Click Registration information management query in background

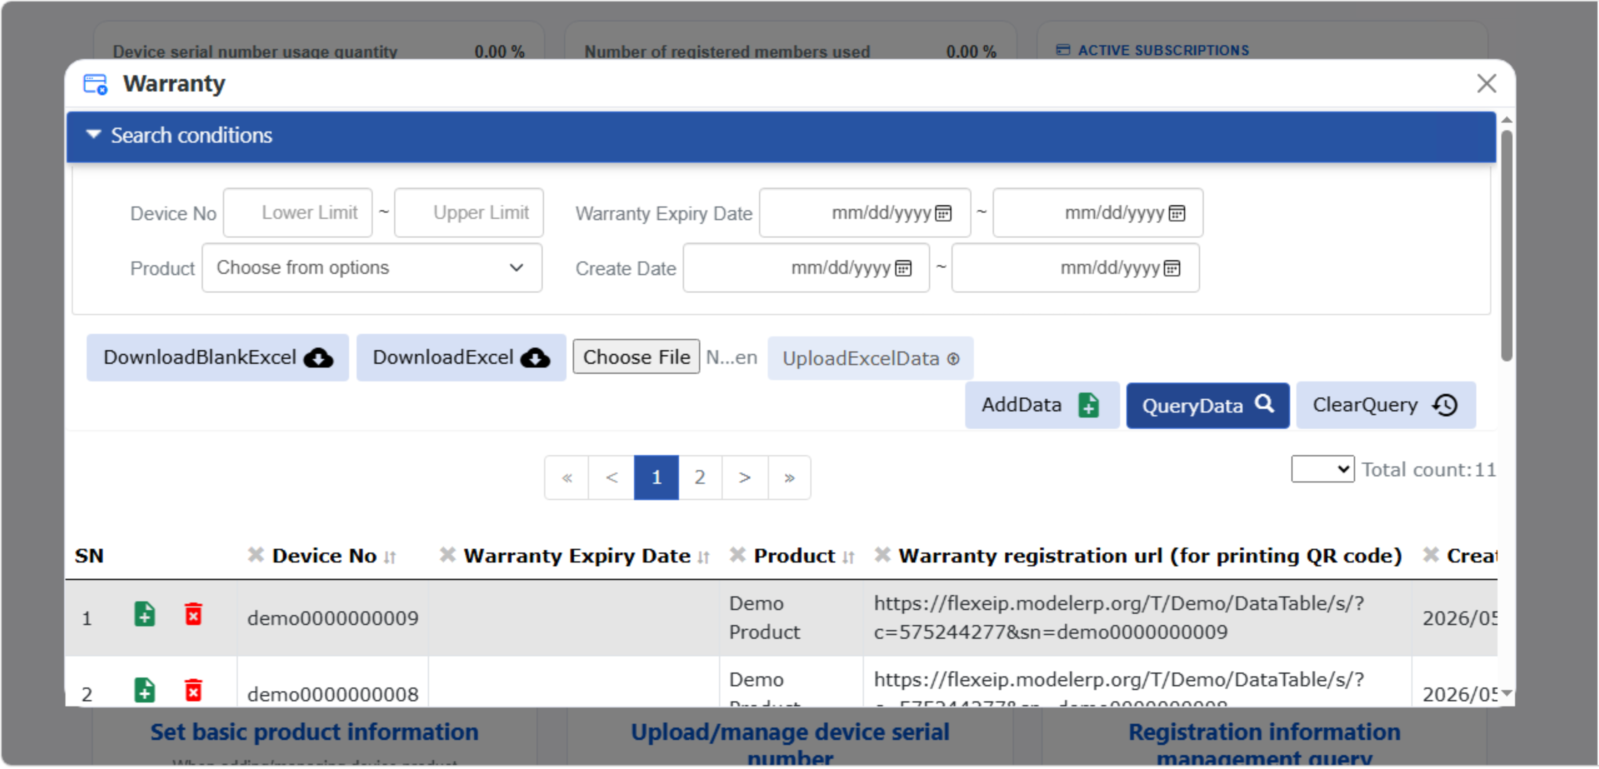point(1264,745)
